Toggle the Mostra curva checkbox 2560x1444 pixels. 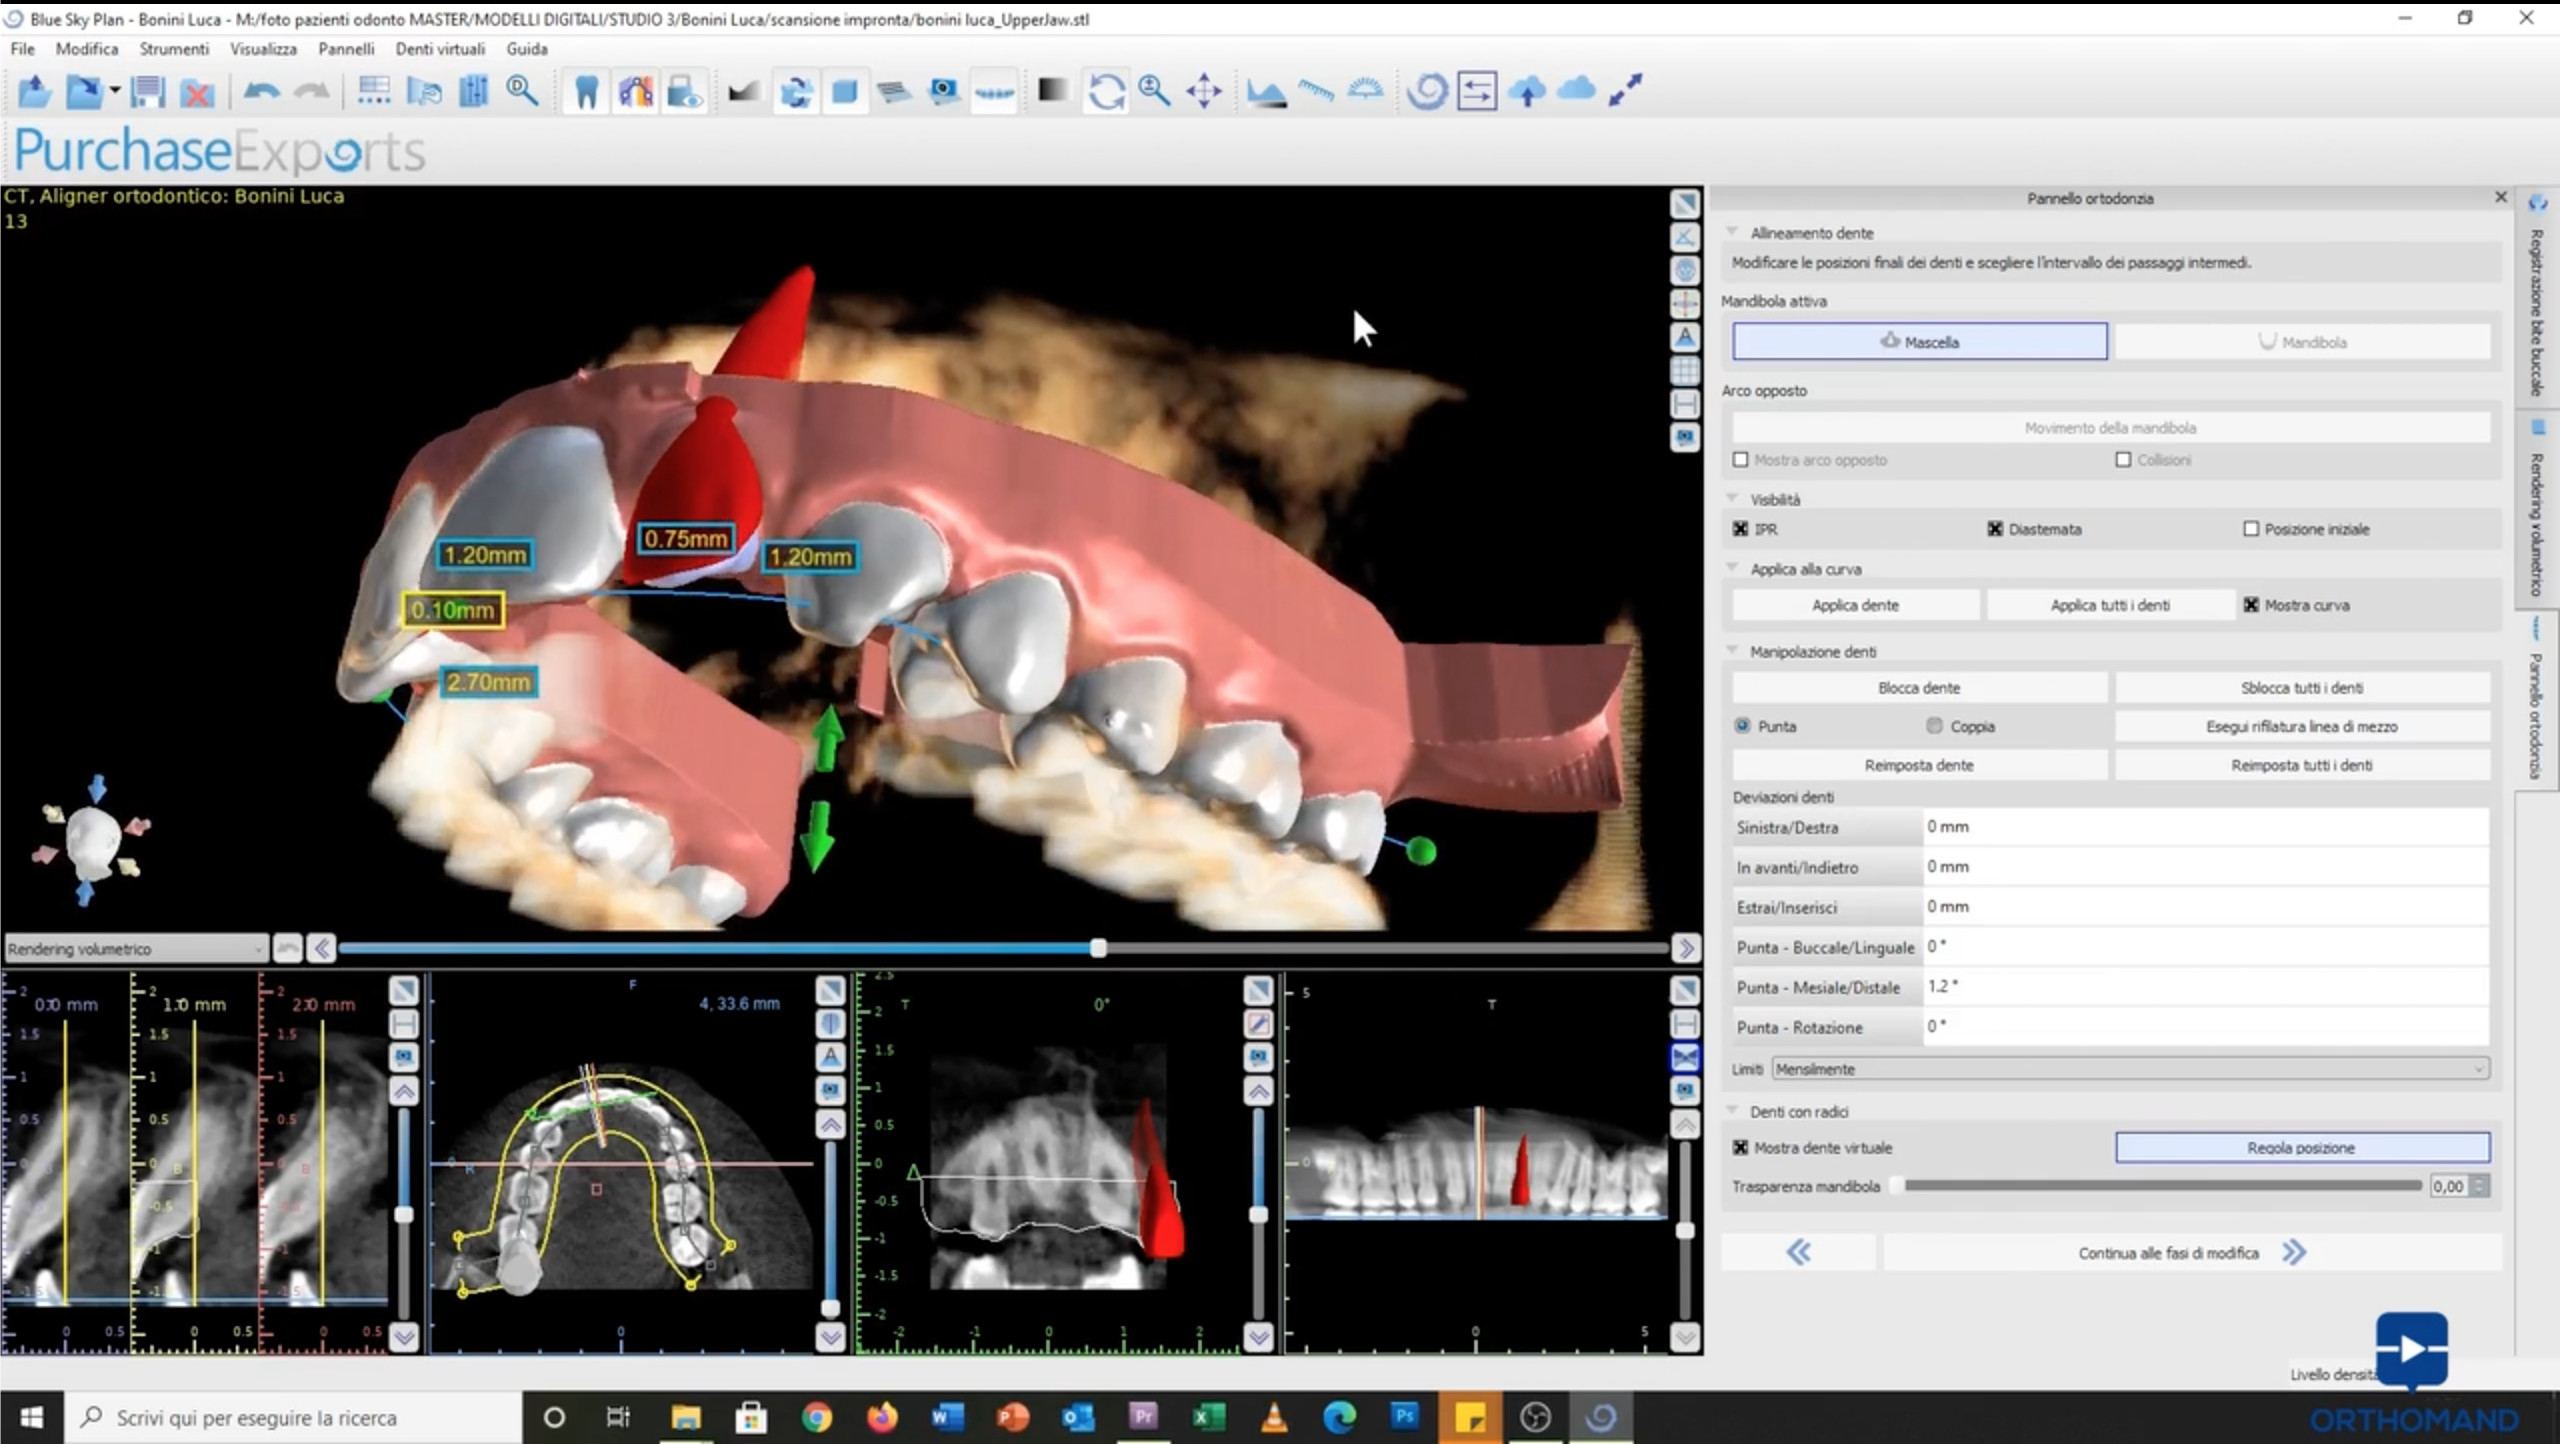click(x=2251, y=605)
